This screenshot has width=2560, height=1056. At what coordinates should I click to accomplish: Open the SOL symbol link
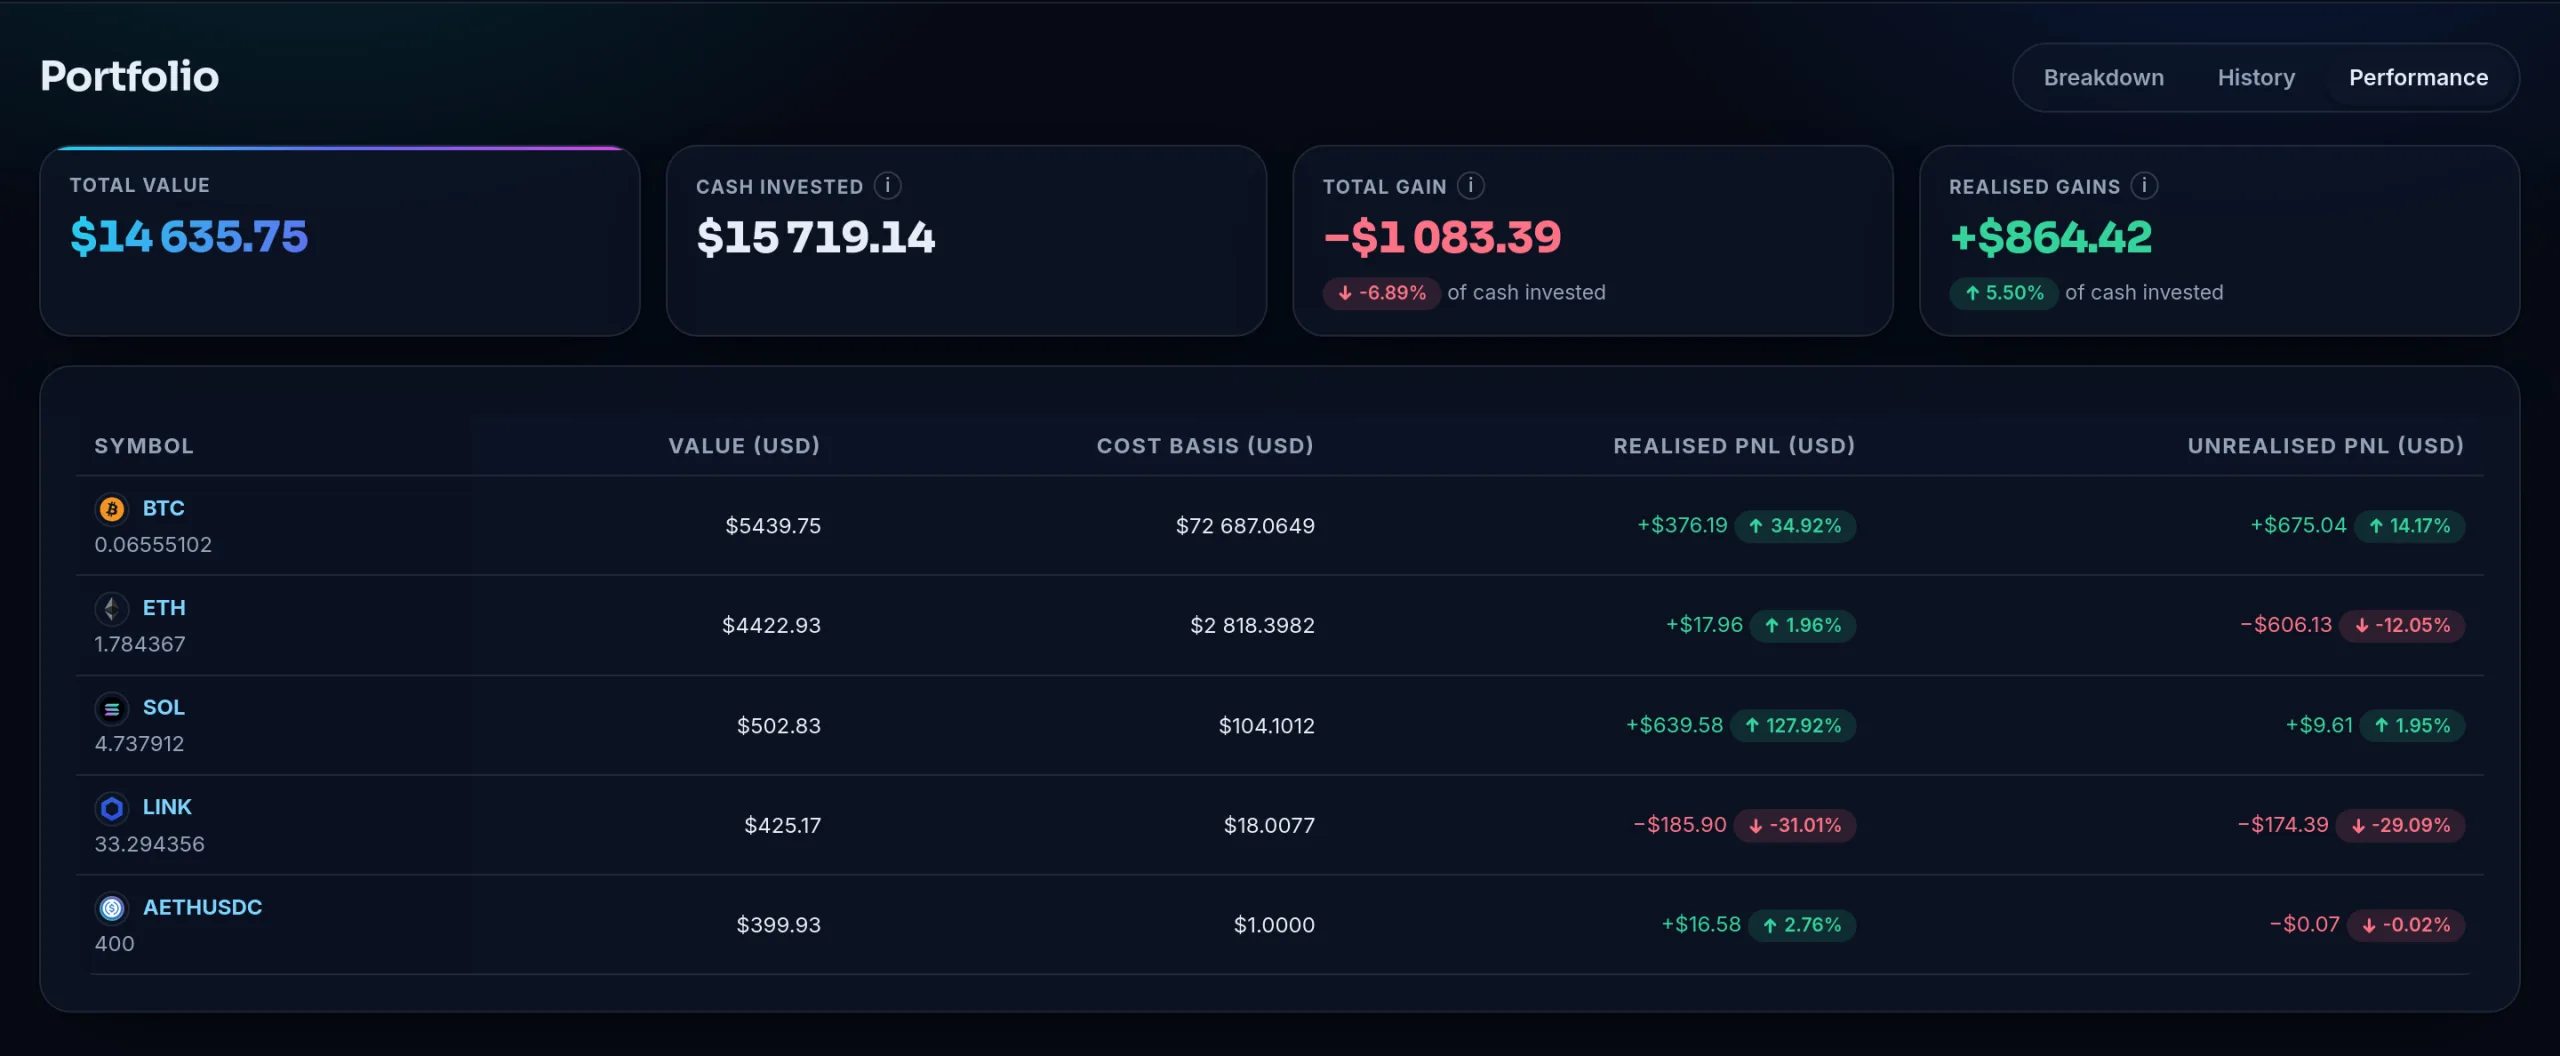click(x=164, y=707)
